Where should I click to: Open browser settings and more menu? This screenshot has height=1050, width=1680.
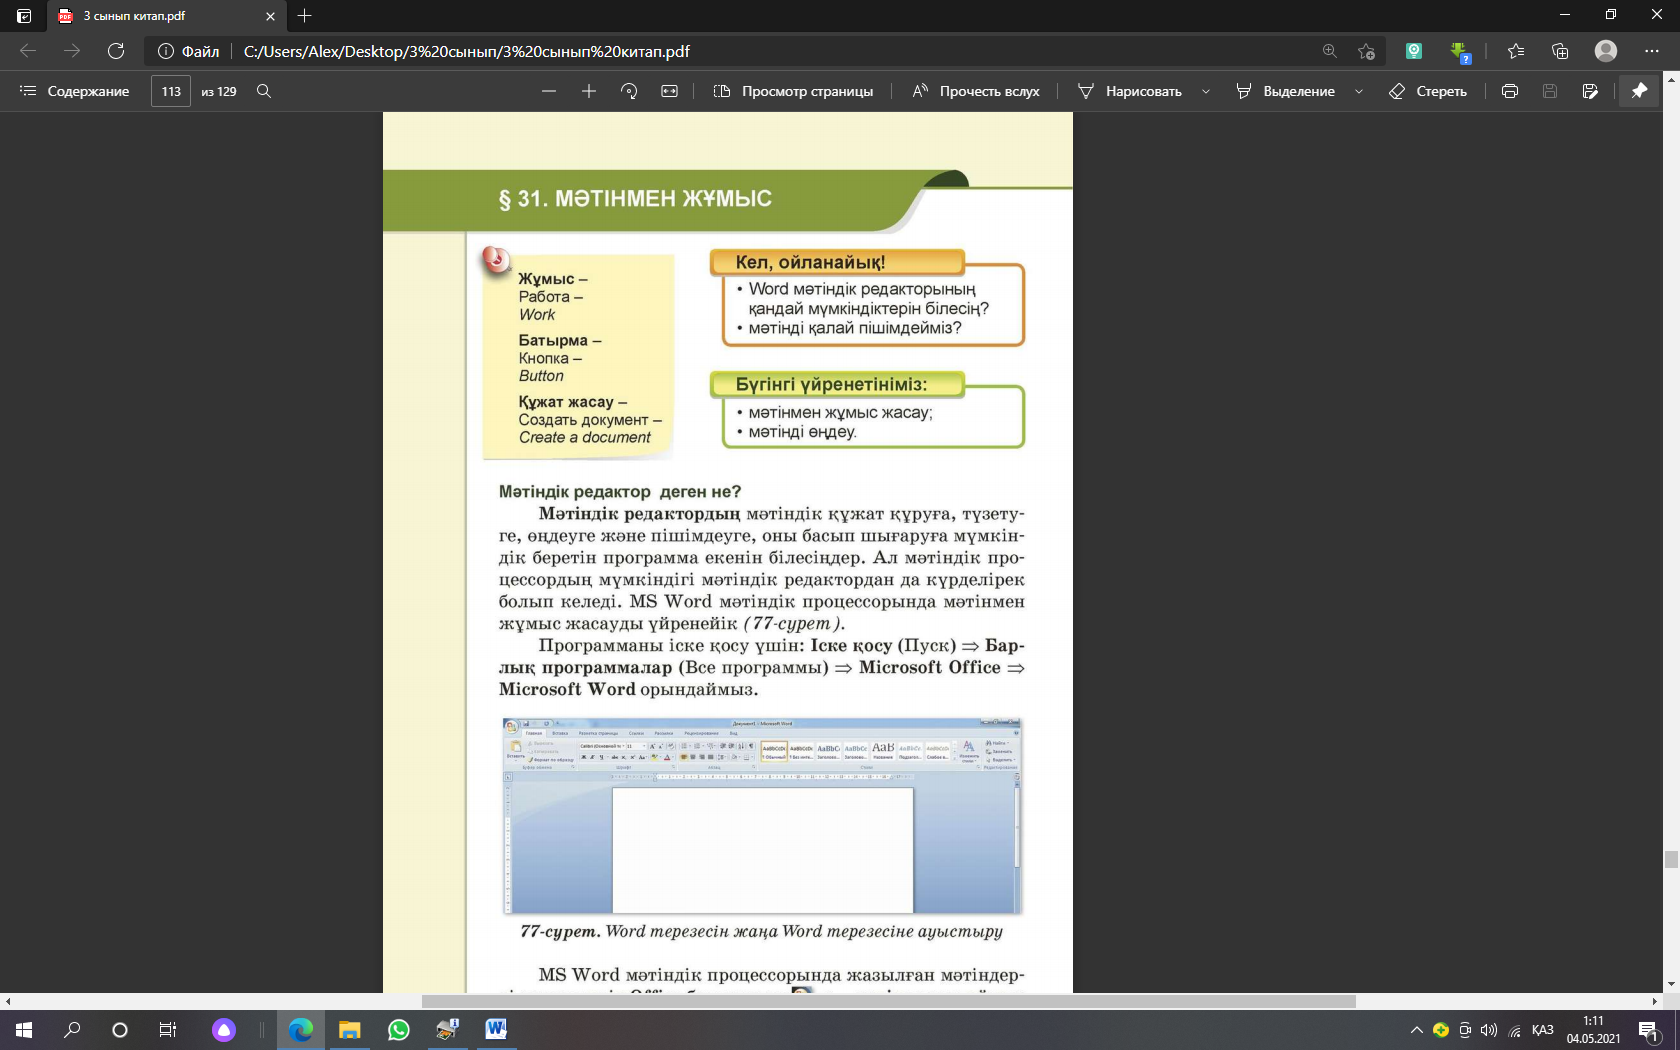click(1652, 51)
